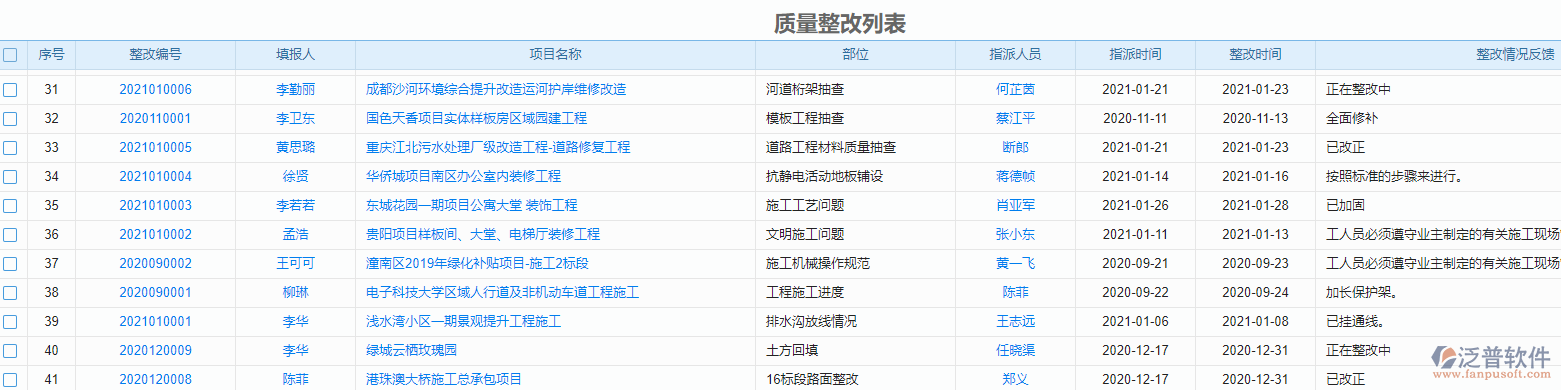
Task: Check the box for row 40
Action: pyautogui.click(x=10, y=351)
